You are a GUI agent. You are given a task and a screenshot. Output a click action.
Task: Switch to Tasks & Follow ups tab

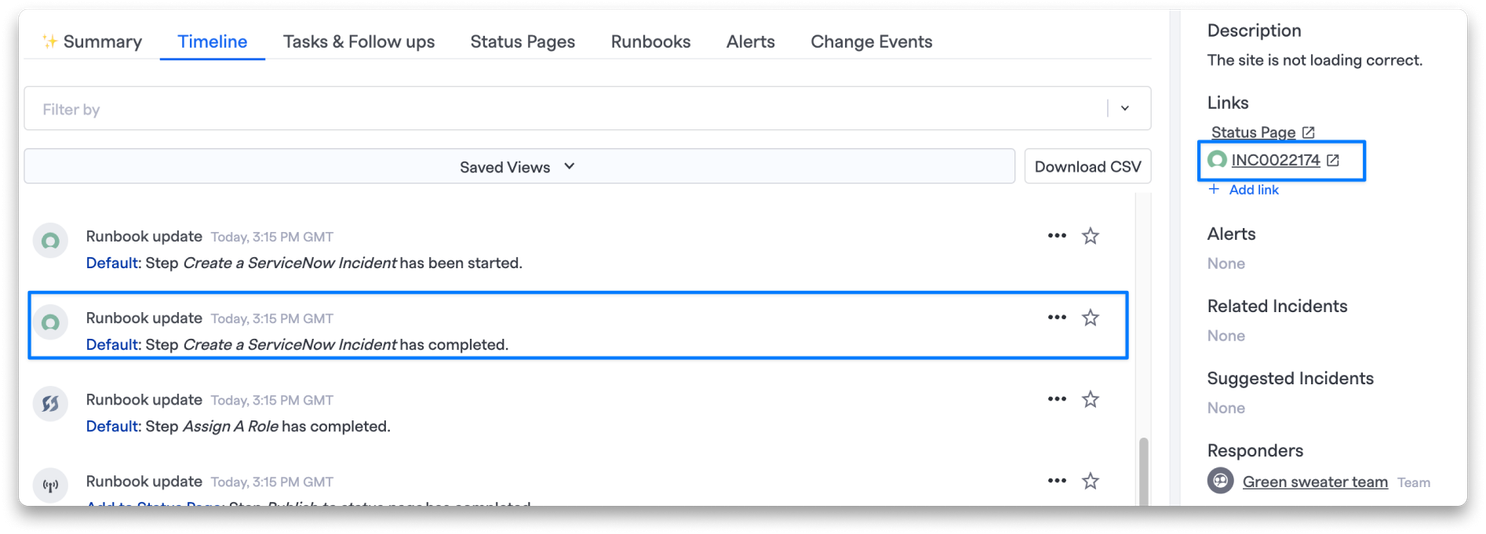[358, 42]
